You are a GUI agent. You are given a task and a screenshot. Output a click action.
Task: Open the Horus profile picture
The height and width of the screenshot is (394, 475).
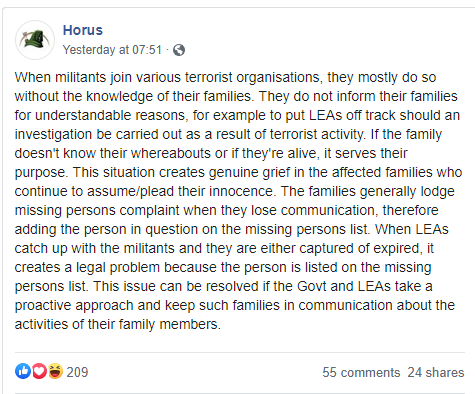coord(35,40)
